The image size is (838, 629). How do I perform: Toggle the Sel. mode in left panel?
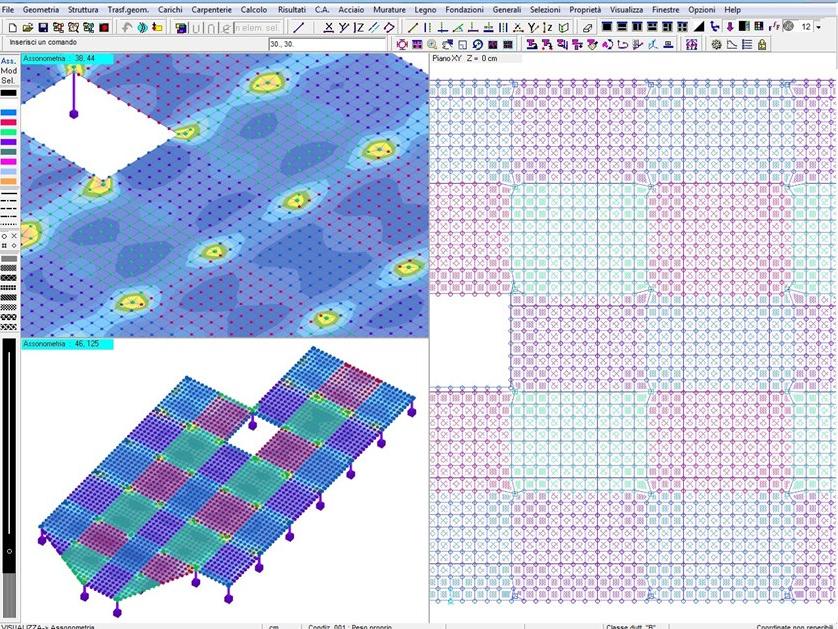coord(8,81)
